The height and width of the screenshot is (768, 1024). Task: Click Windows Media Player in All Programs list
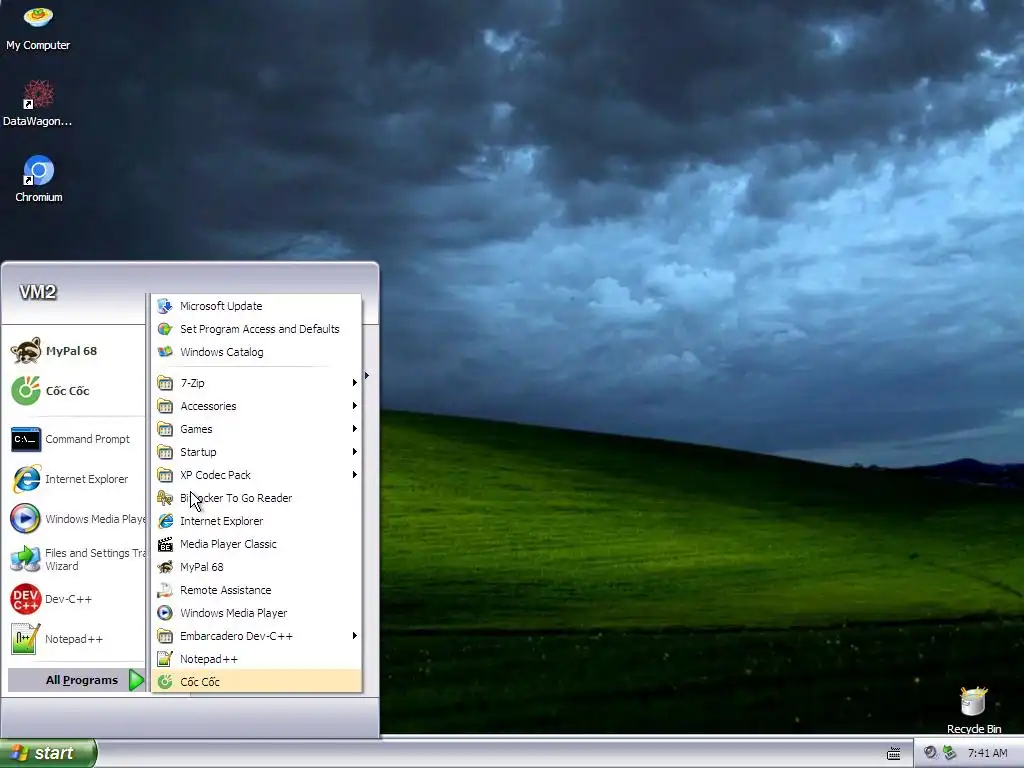pos(257,613)
